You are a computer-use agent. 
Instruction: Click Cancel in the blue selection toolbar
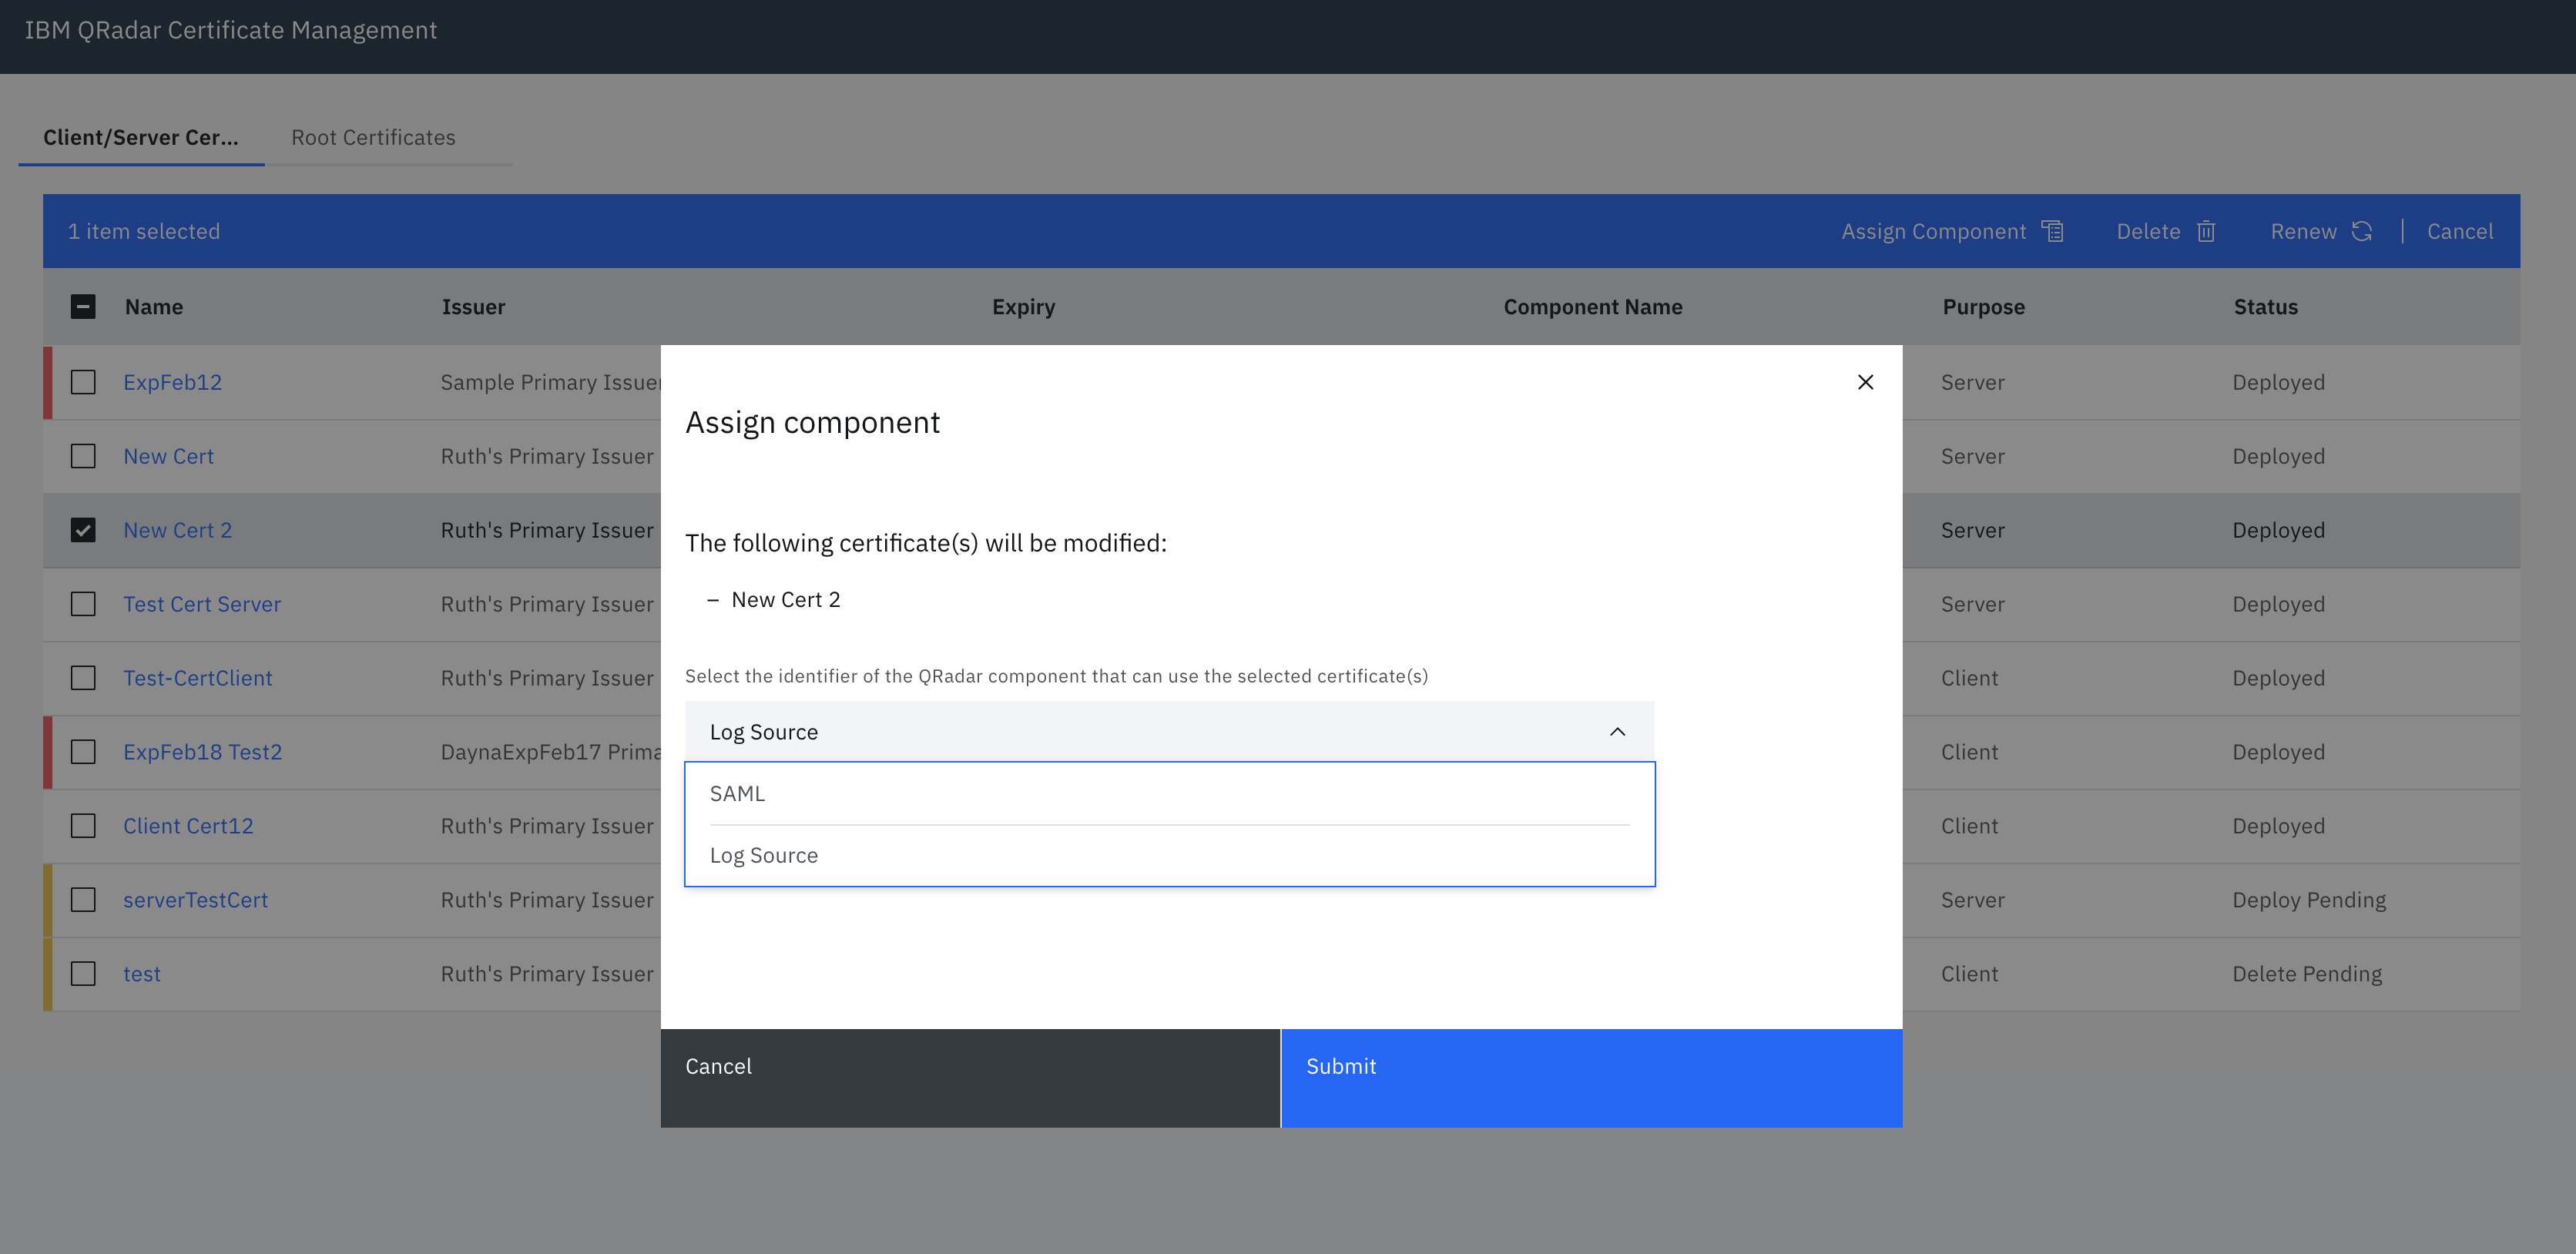click(2460, 230)
